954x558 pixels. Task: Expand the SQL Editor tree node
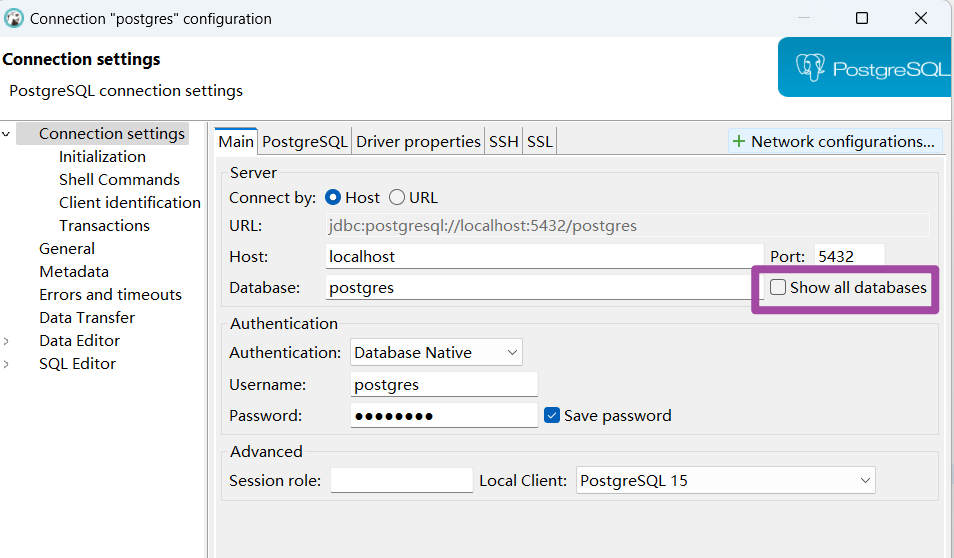tap(8, 364)
